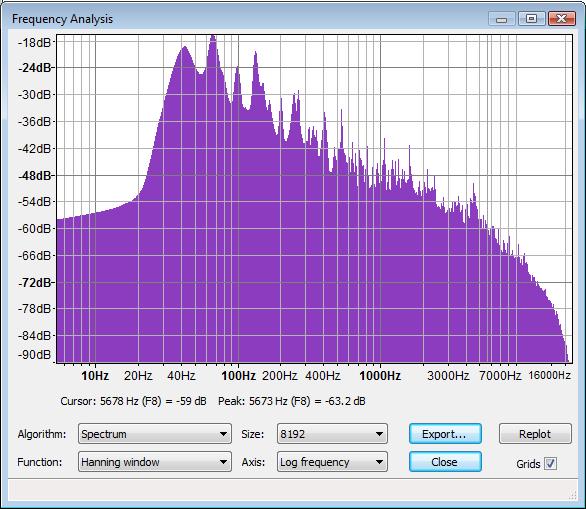Minimize the Frequency Analysis window
This screenshot has height=509, width=586.
[x=502, y=19]
